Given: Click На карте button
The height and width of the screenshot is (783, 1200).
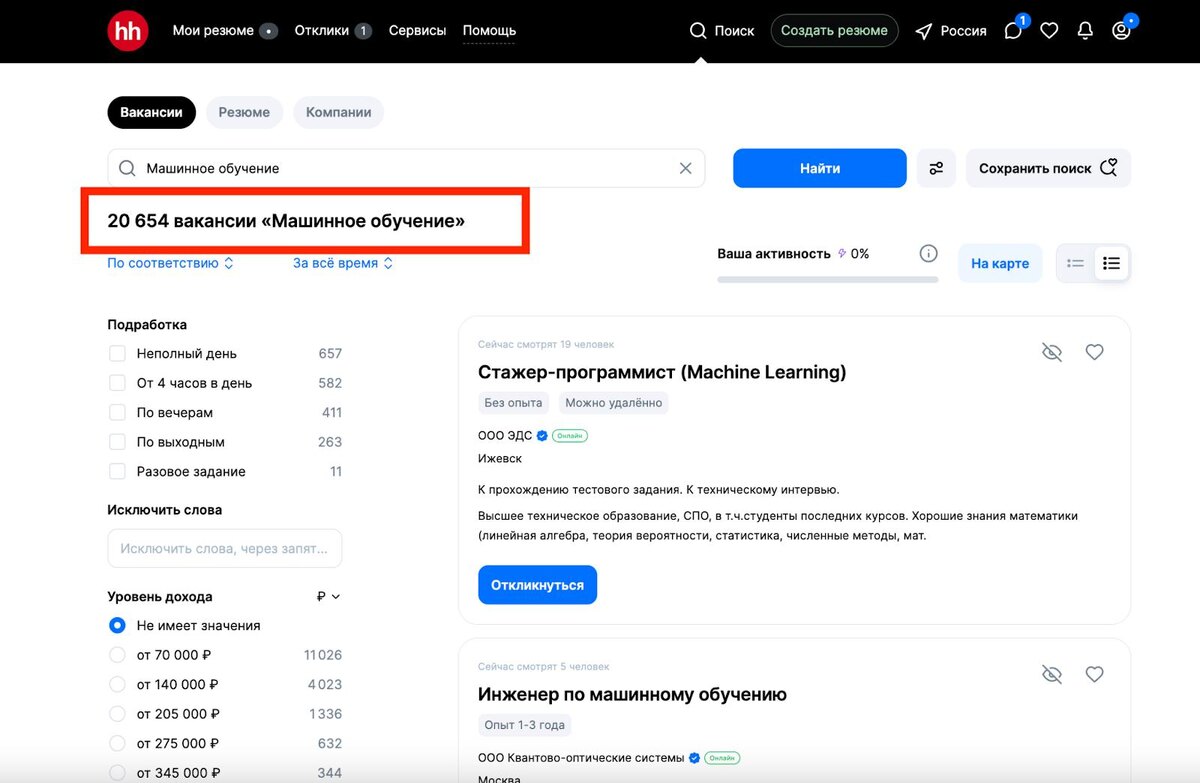Looking at the screenshot, I should pyautogui.click(x=1000, y=263).
